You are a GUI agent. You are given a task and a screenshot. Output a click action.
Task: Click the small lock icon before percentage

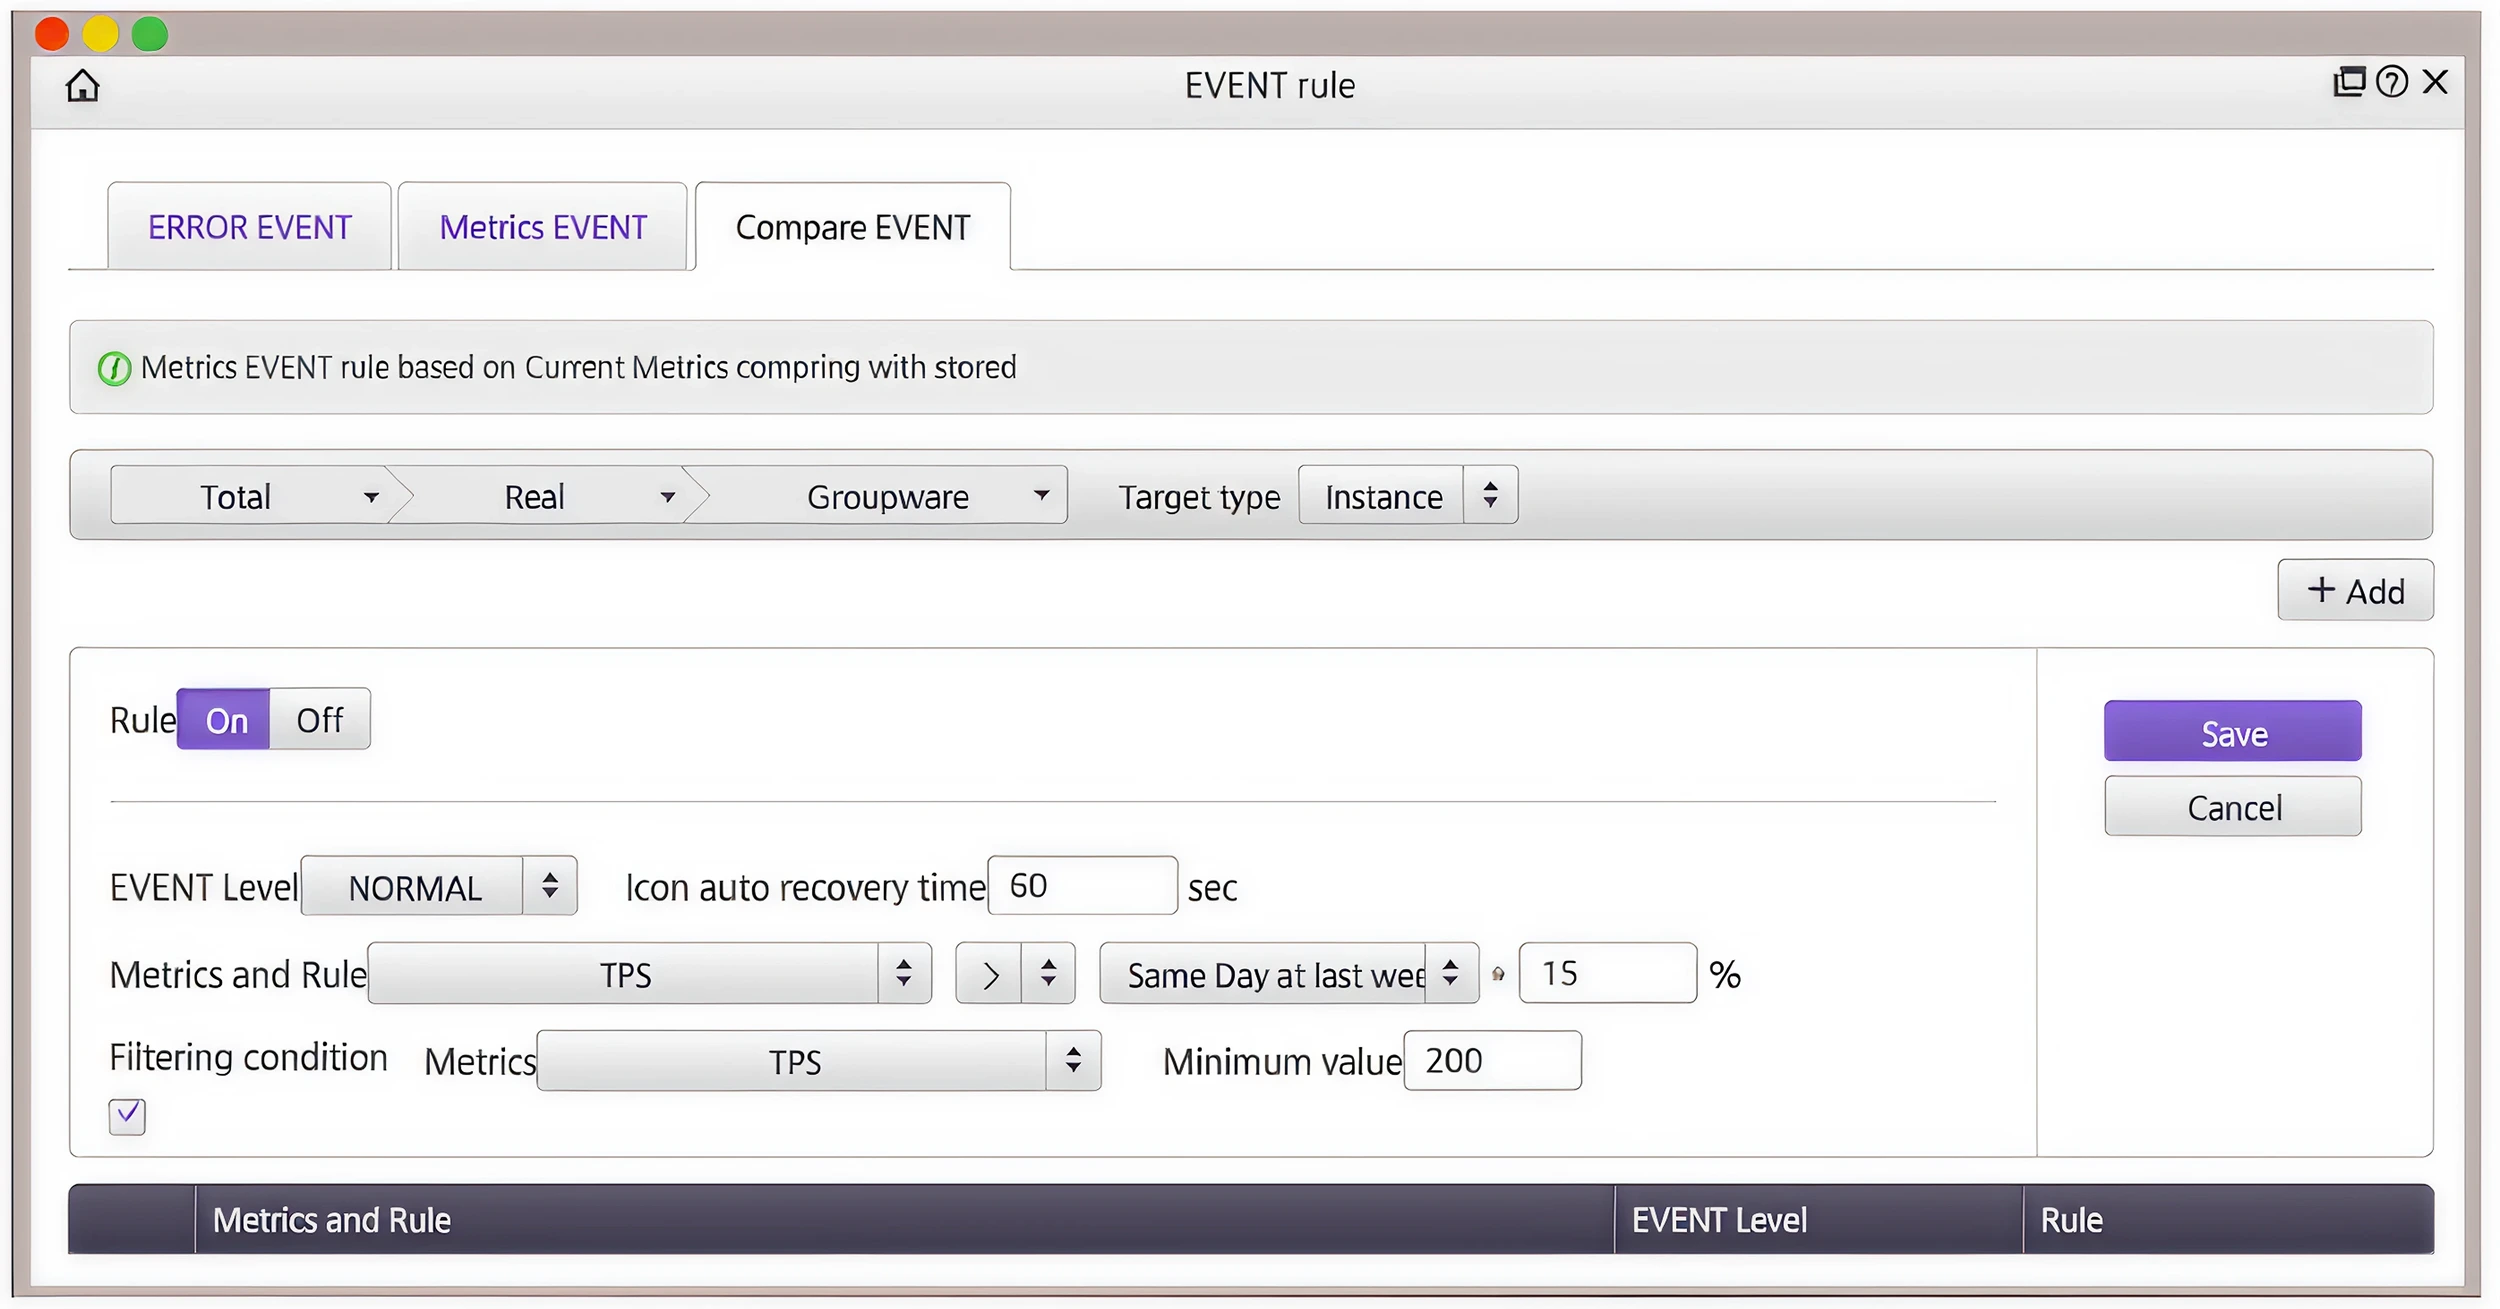[x=1498, y=974]
